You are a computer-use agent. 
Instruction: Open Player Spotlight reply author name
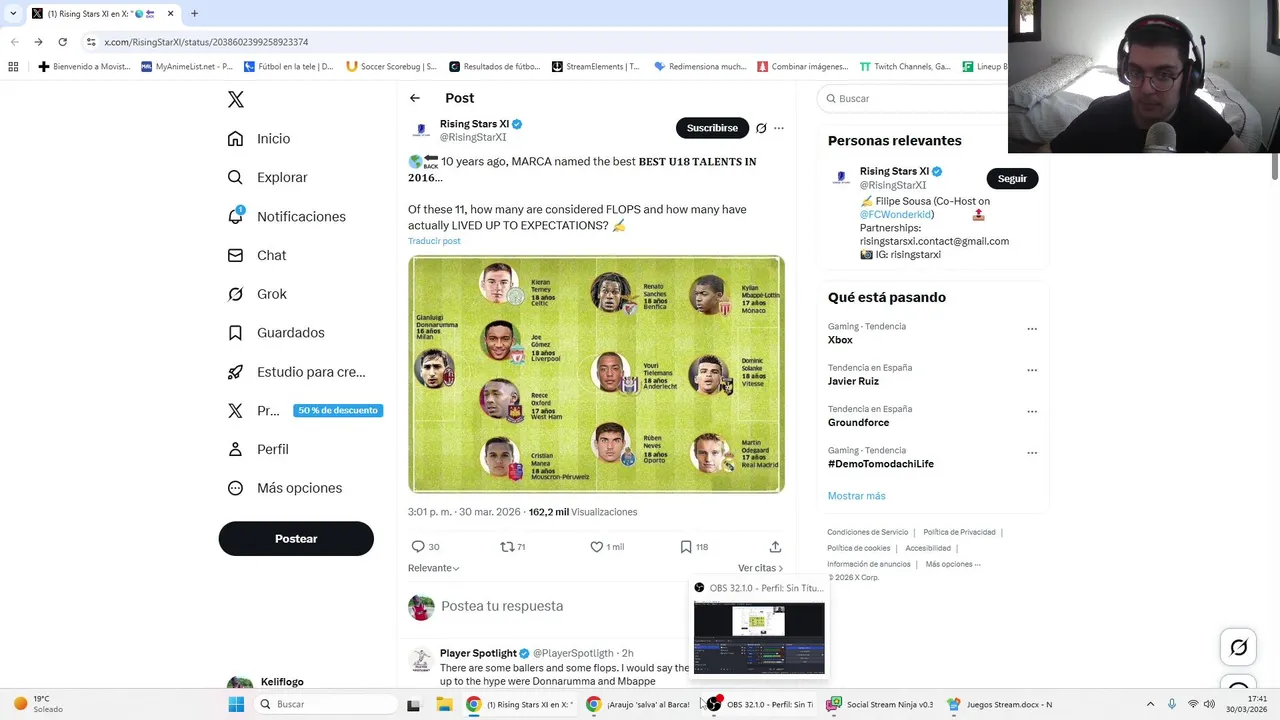(478, 653)
